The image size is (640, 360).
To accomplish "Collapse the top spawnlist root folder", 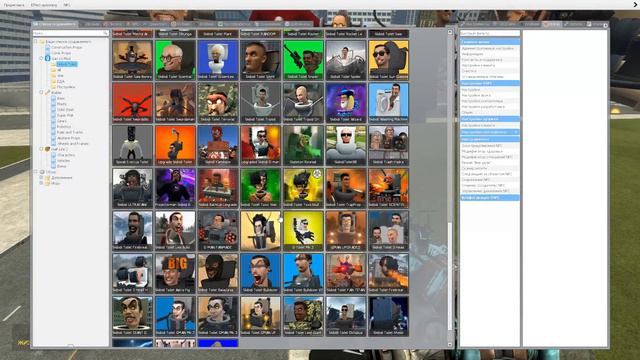I will pos(36,42).
